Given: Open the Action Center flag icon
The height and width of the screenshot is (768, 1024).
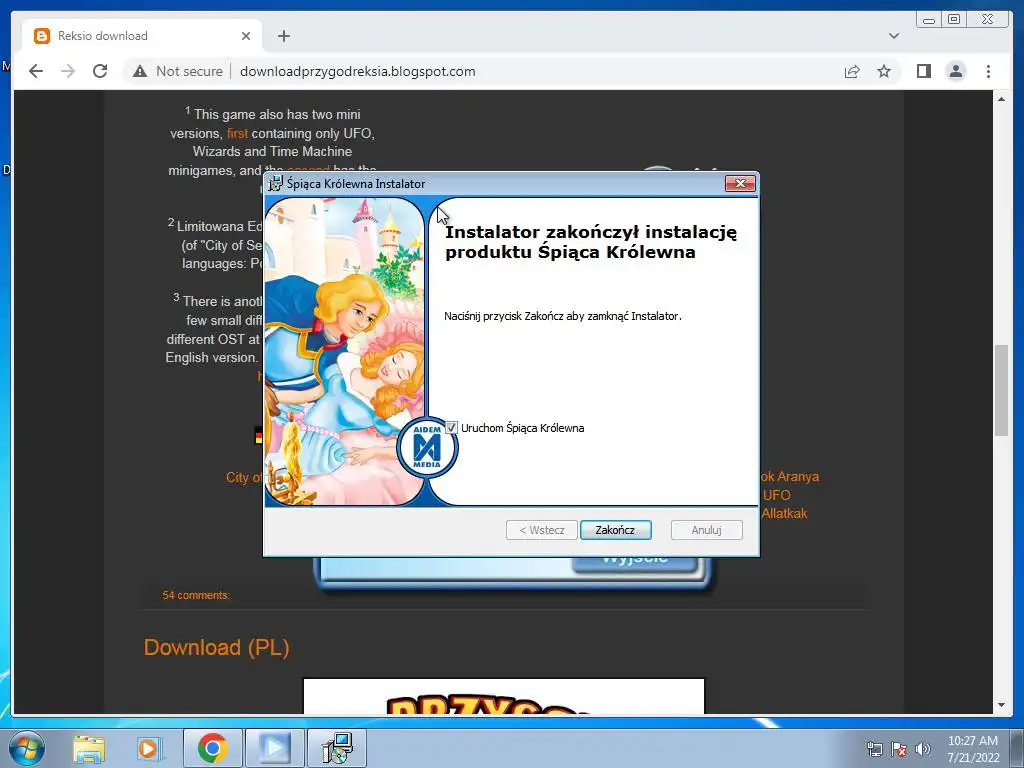Looking at the screenshot, I should tap(899, 749).
